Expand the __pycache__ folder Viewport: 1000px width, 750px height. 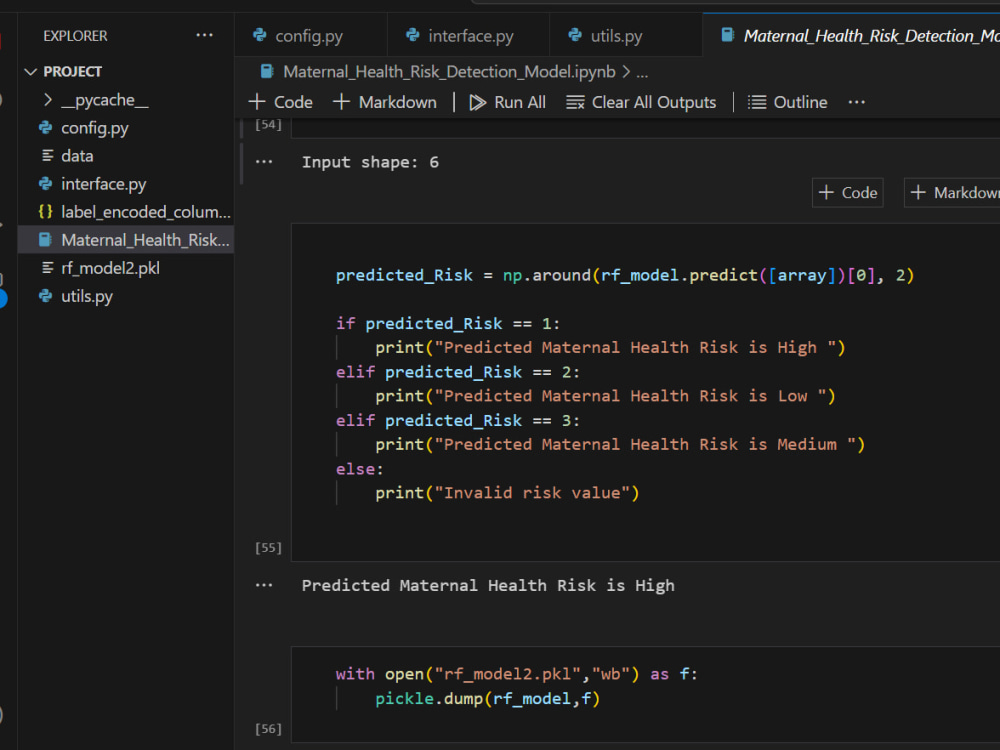(105, 100)
